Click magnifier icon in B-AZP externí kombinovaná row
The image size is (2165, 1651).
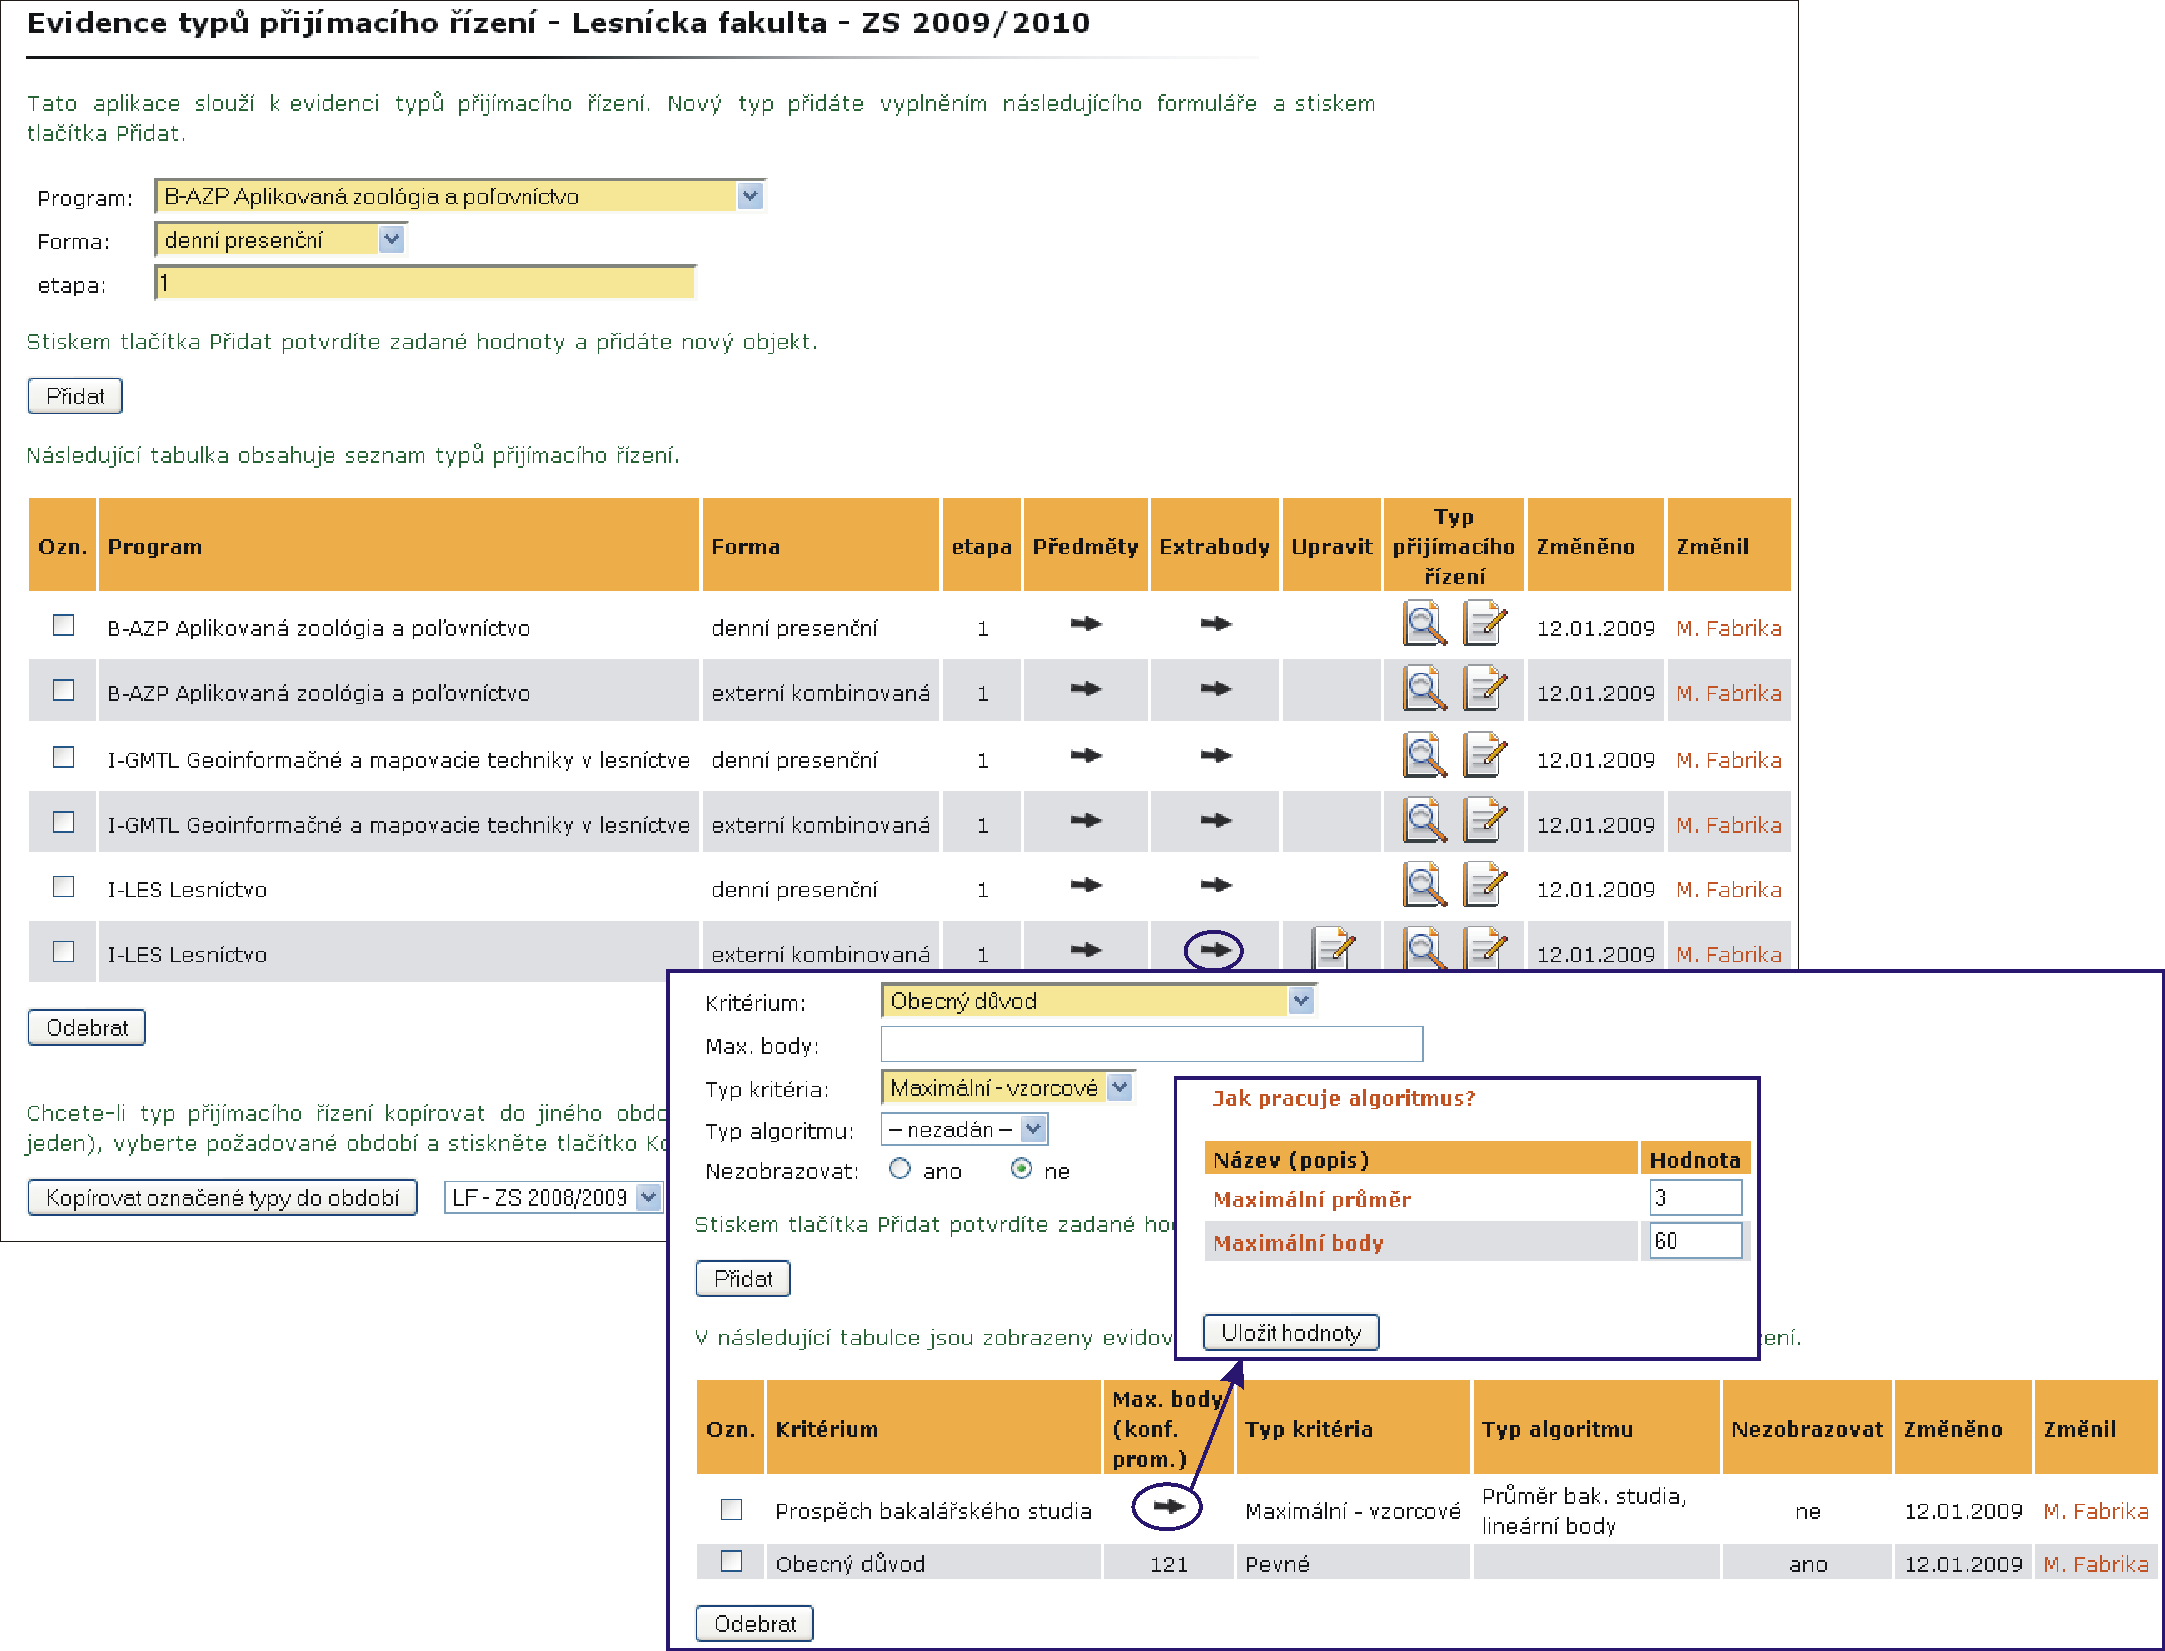pos(1425,688)
